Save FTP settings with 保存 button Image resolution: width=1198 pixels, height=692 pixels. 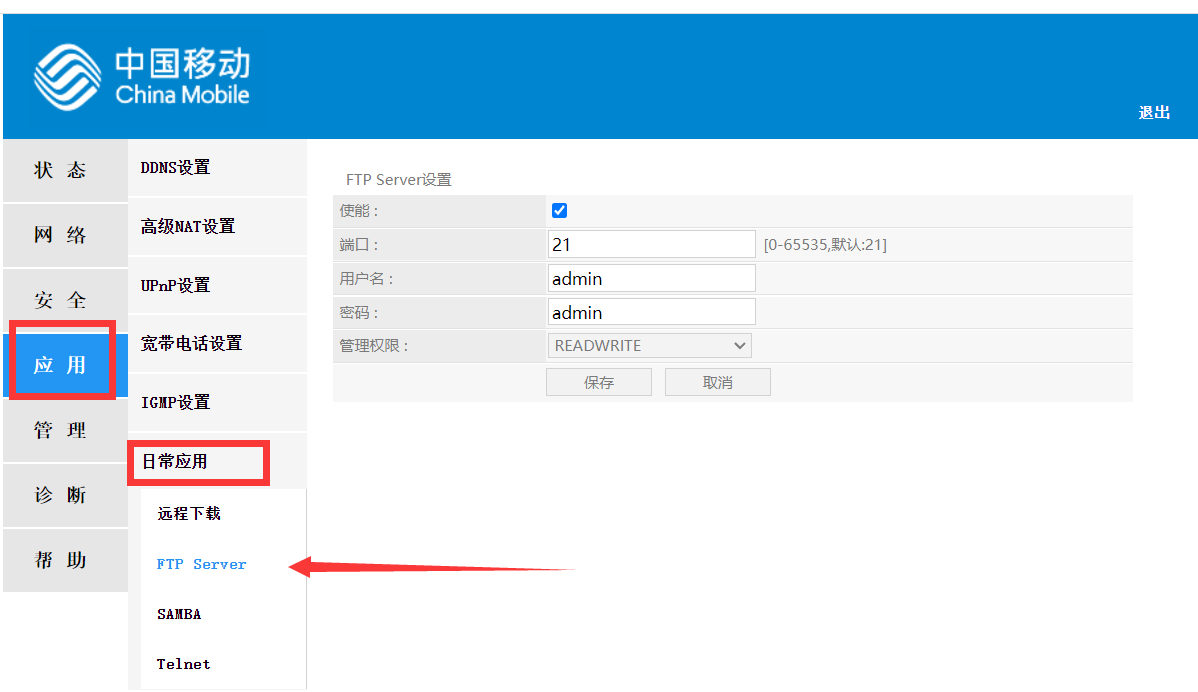click(x=599, y=382)
